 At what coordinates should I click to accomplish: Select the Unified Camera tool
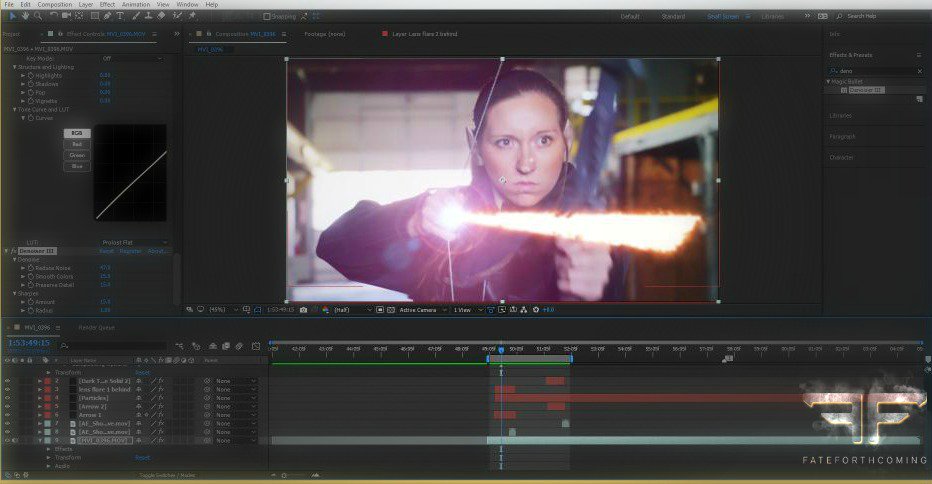[67, 16]
